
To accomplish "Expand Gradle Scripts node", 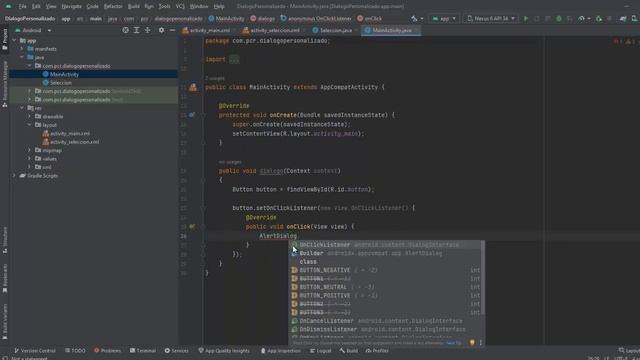I will [x=14, y=176].
